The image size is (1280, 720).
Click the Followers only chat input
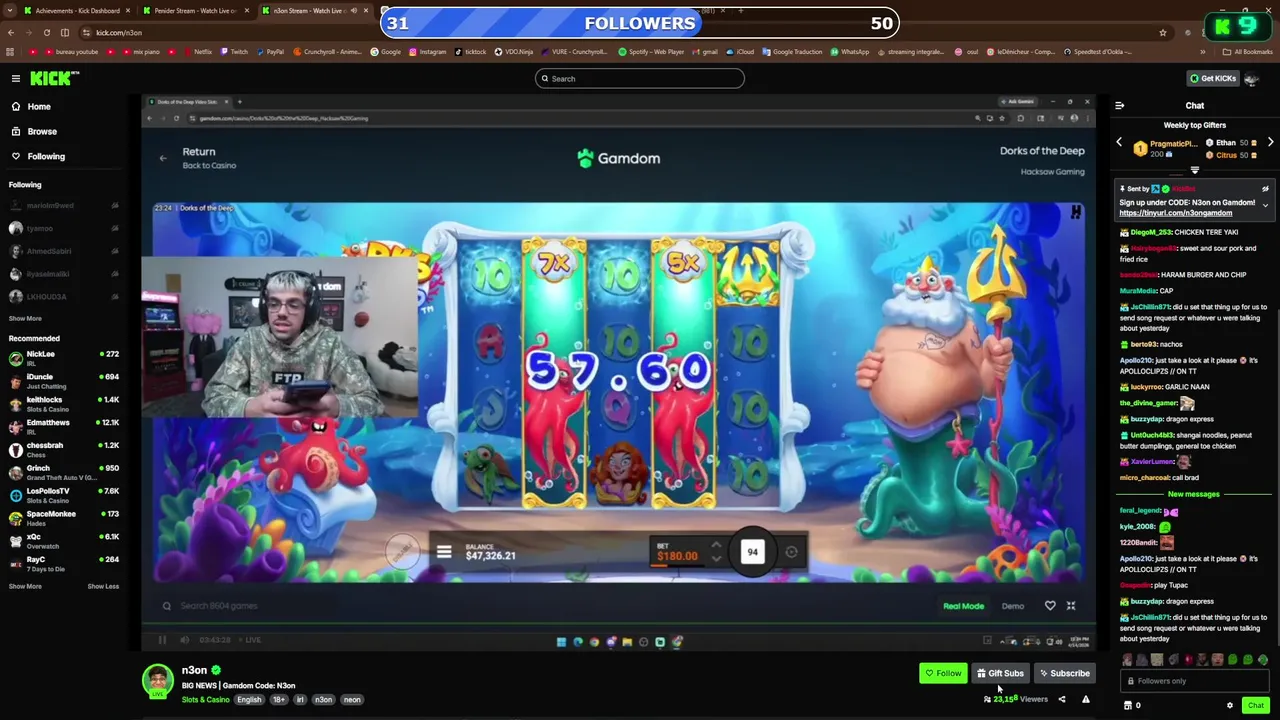[x=1195, y=681]
